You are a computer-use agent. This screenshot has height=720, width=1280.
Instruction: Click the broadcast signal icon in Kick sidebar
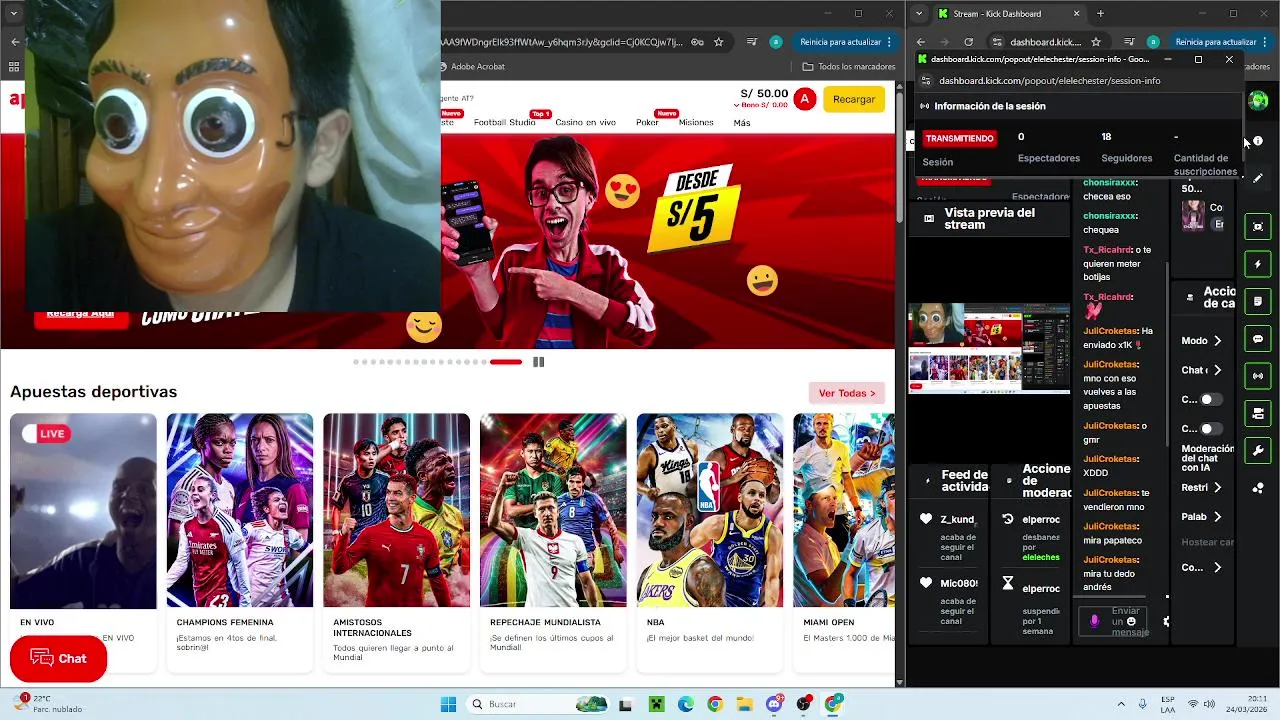[1258, 376]
